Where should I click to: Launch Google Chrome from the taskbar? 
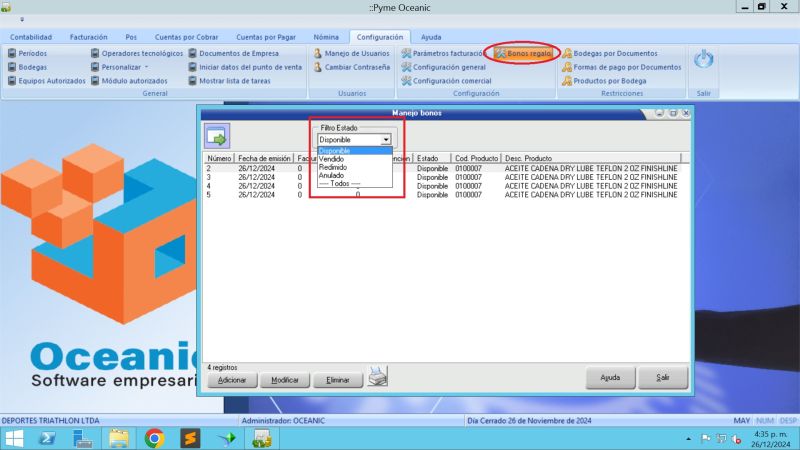(x=154, y=438)
